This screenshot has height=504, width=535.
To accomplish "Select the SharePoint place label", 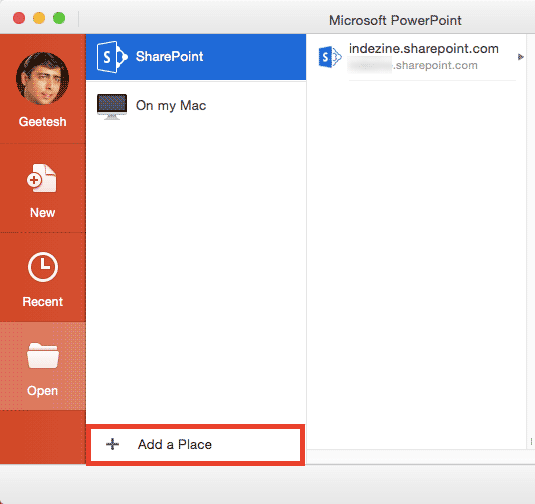I will 170,57.
